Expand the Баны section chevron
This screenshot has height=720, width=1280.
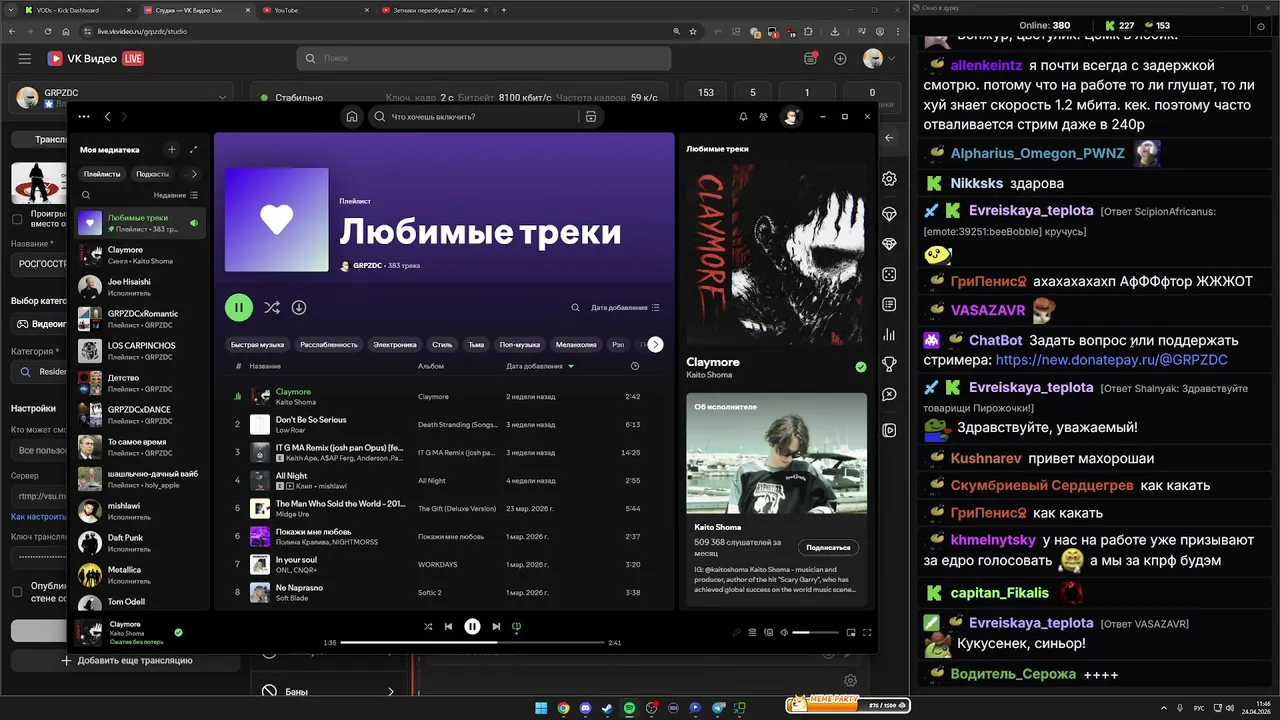pos(392,691)
